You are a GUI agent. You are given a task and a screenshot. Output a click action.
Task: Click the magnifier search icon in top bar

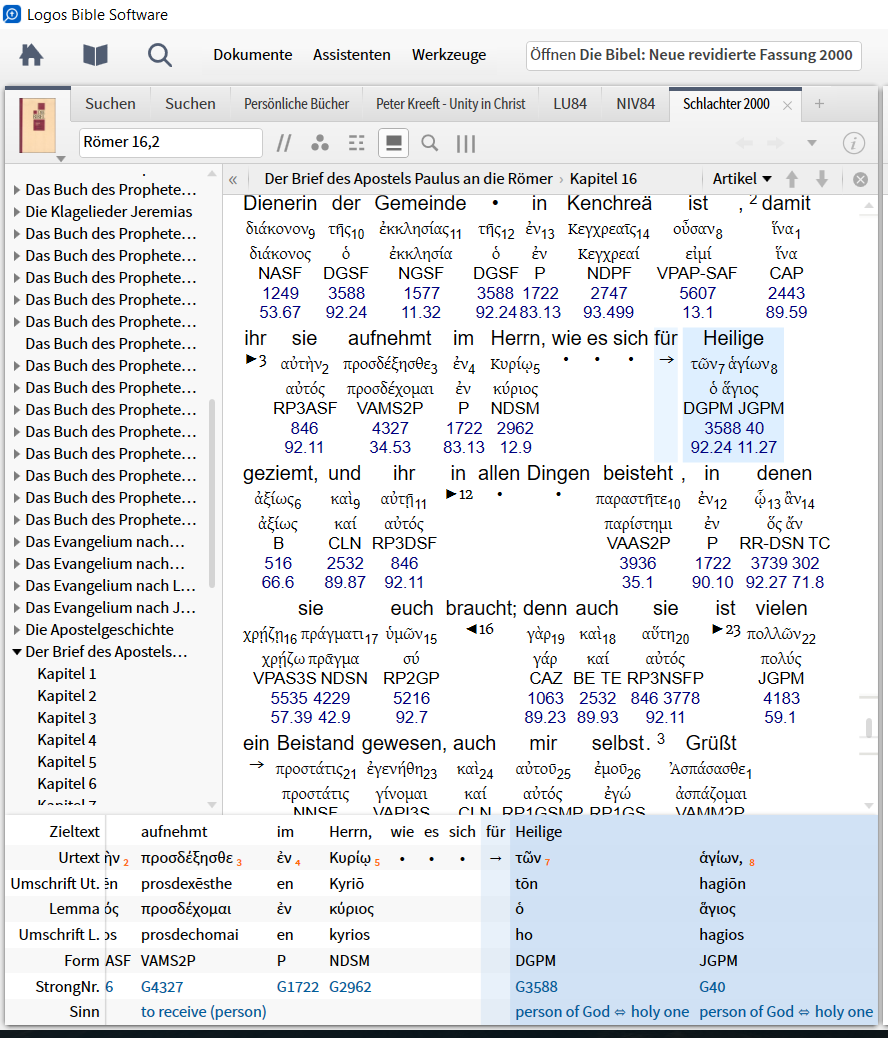point(160,55)
